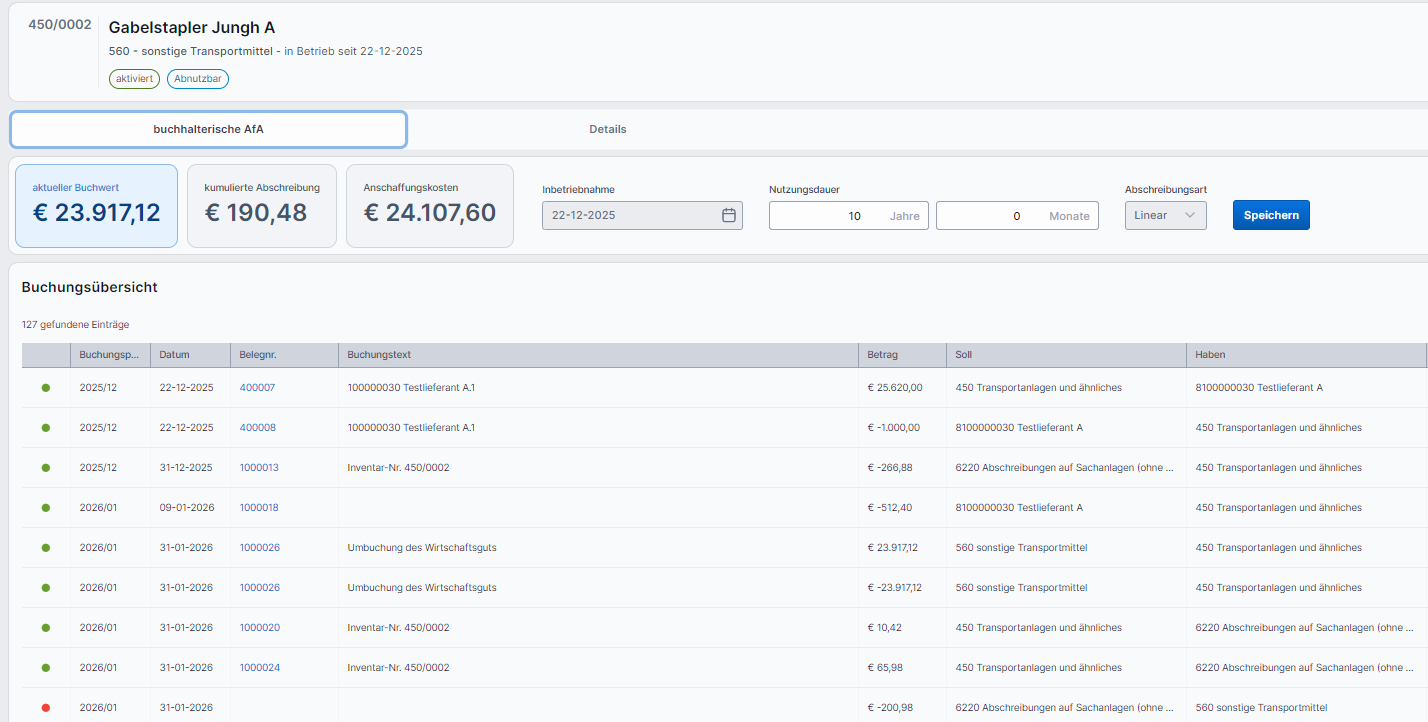Open Beleg number 400007 link
Image resolution: width=1428 pixels, height=722 pixels.
(257, 388)
